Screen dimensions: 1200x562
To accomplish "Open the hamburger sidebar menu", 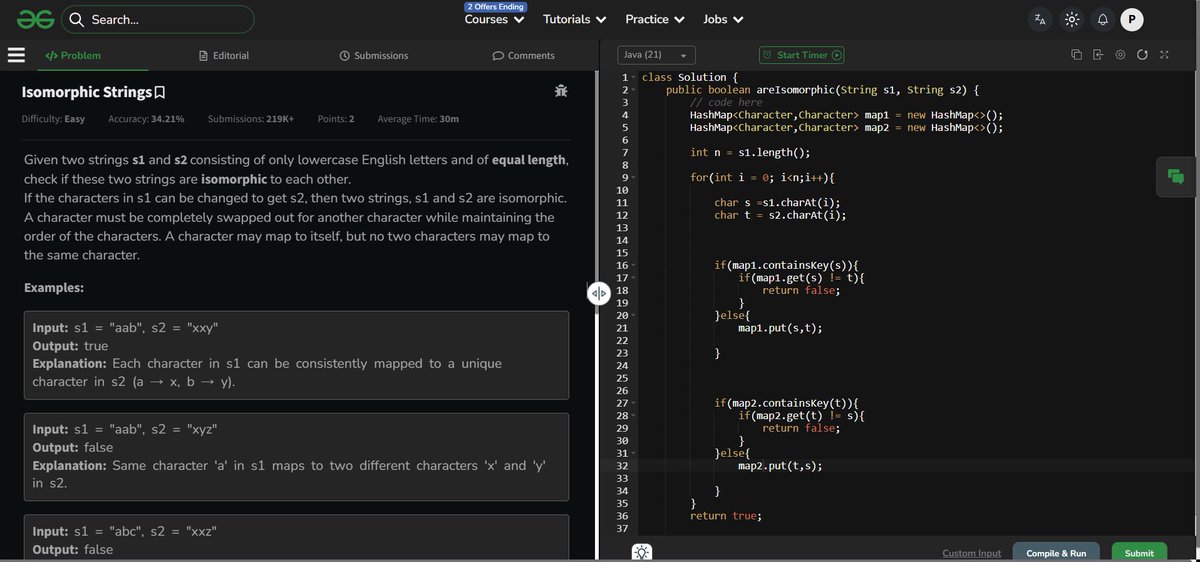I will pyautogui.click(x=16, y=55).
